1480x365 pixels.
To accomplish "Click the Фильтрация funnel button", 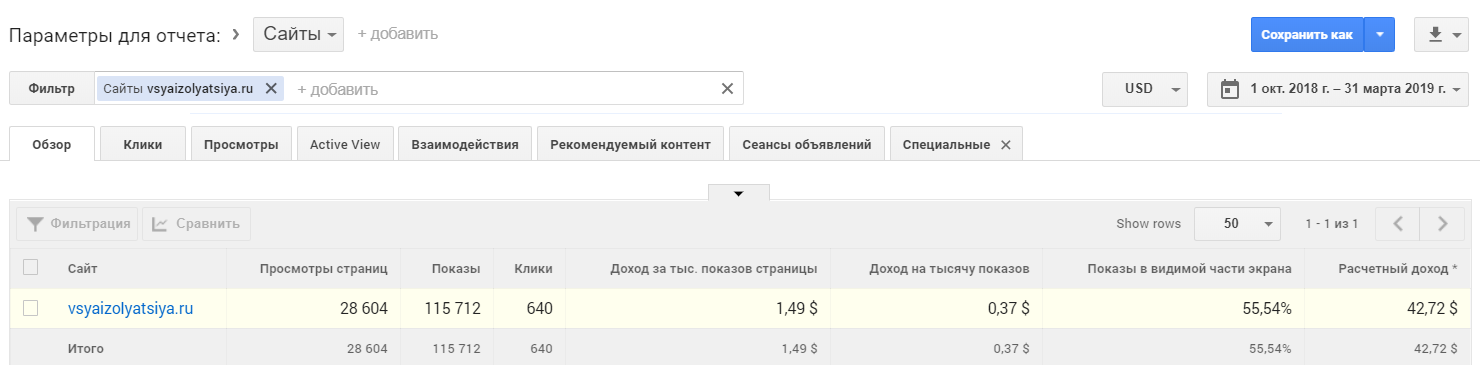I will click(x=77, y=224).
